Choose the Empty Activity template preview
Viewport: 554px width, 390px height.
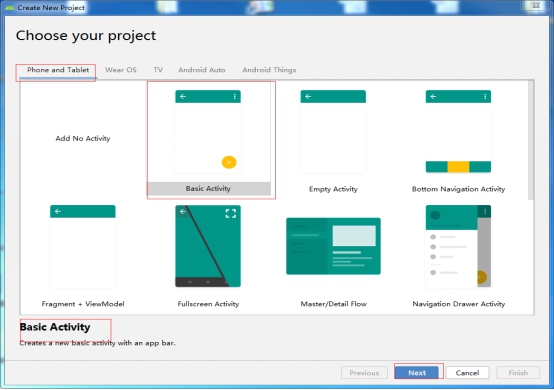click(333, 131)
